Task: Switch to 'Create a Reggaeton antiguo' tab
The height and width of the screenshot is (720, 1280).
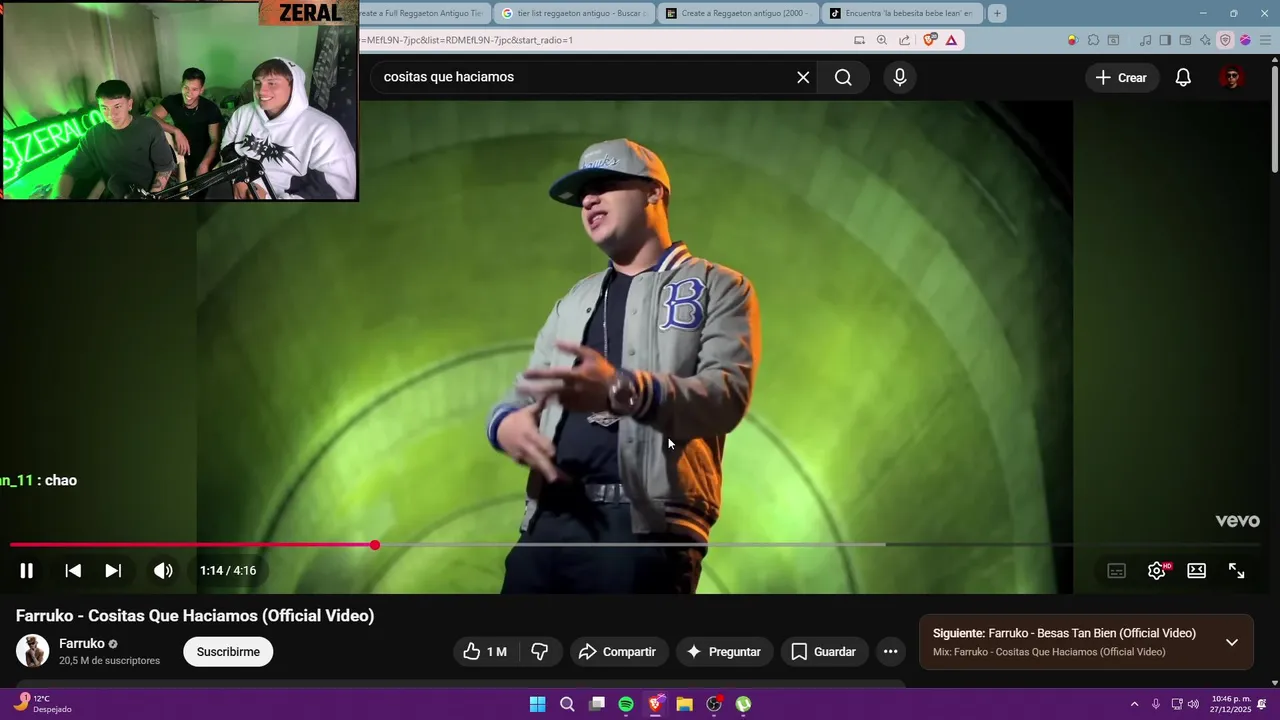Action: click(739, 13)
